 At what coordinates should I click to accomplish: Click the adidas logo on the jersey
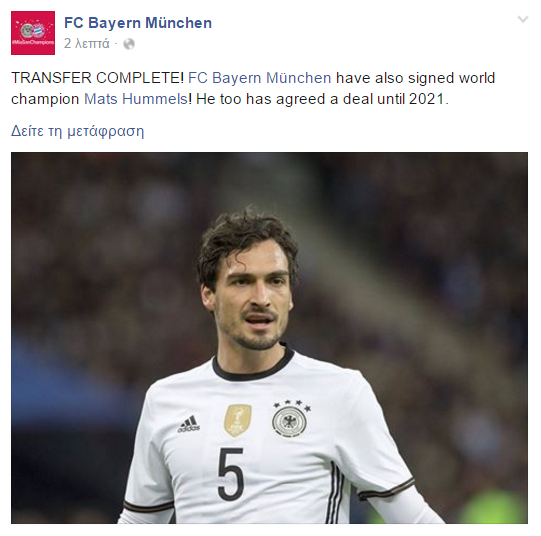point(189,424)
